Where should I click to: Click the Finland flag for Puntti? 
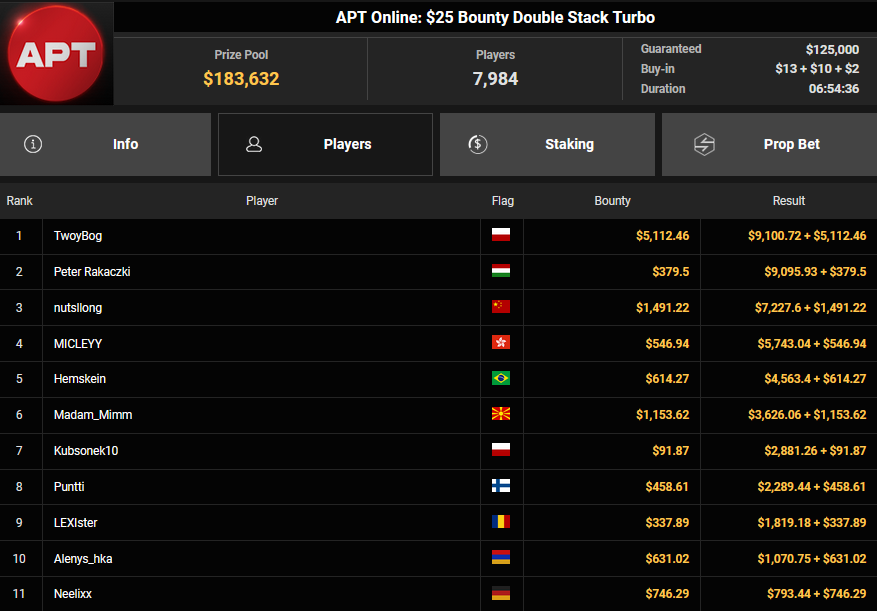click(501, 487)
